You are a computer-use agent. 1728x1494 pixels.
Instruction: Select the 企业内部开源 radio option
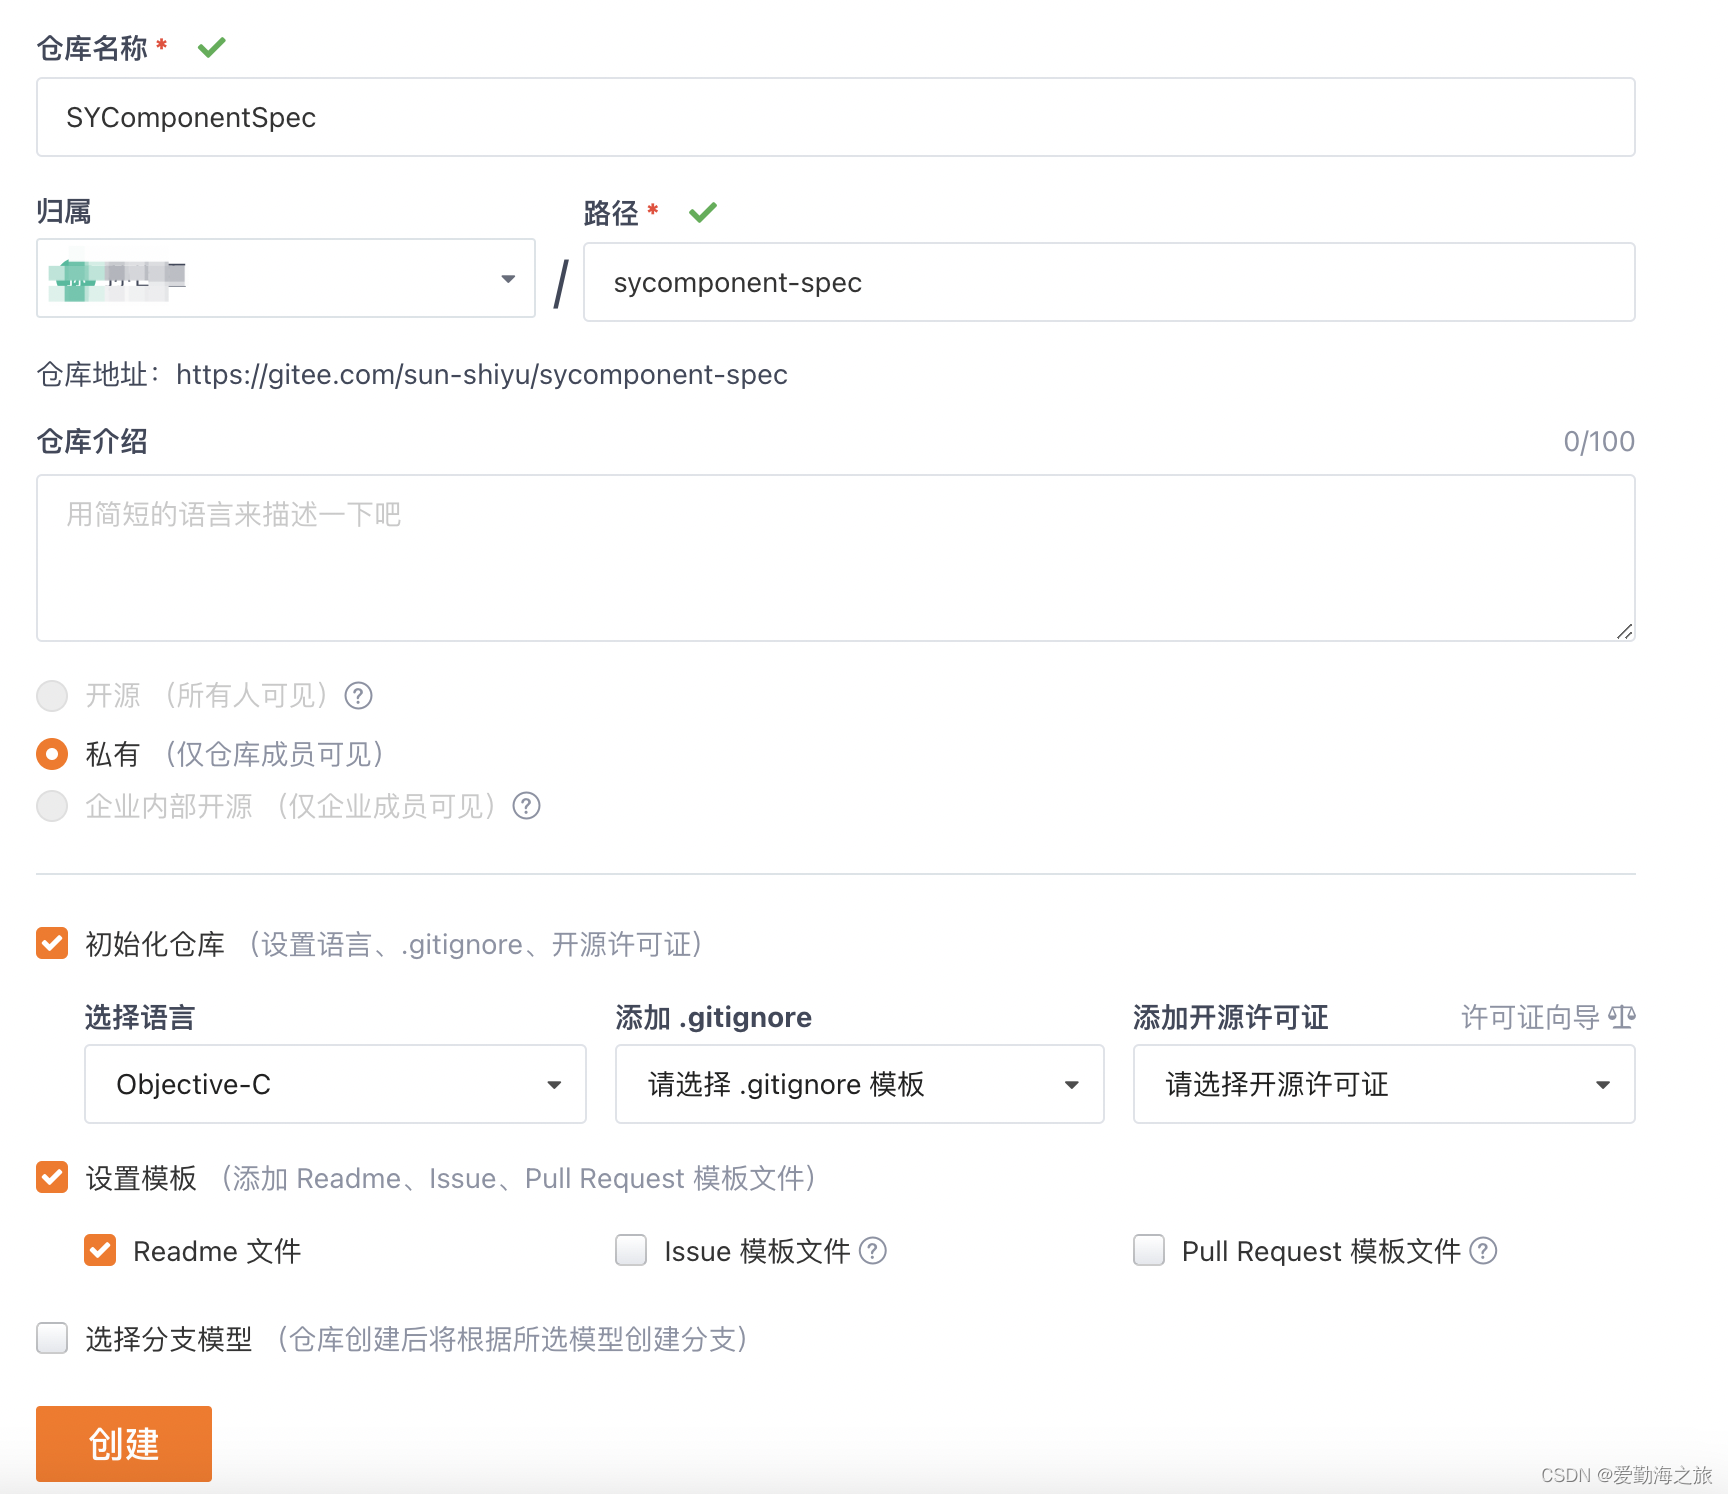(52, 806)
